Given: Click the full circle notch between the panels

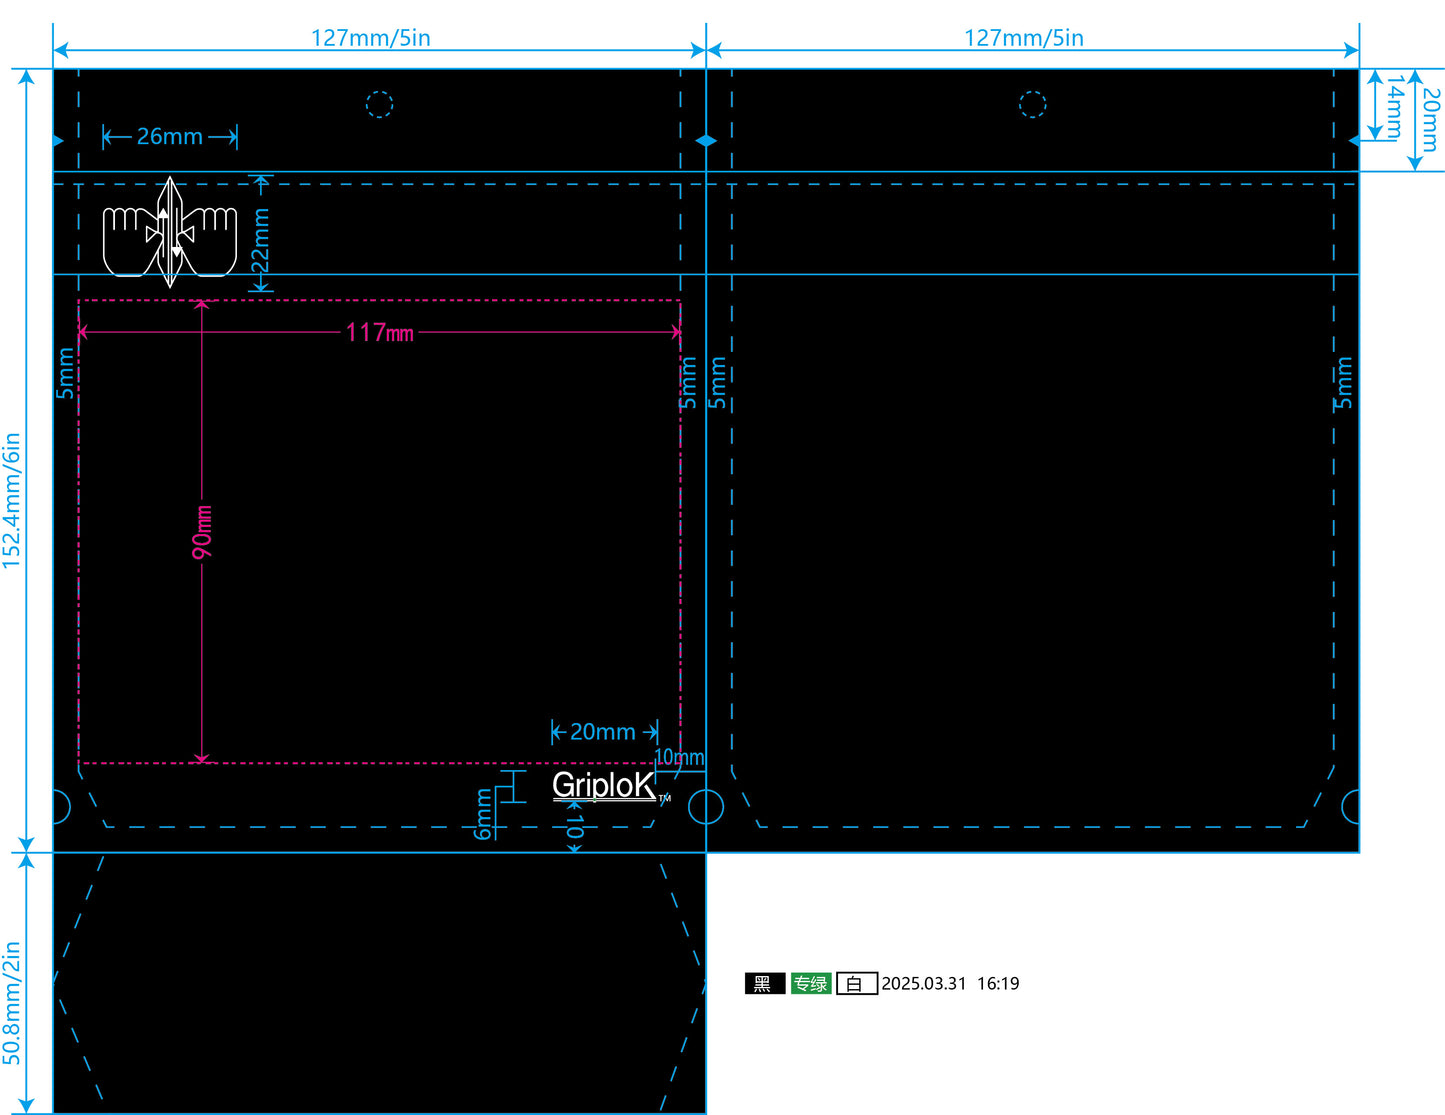Looking at the screenshot, I should (706, 806).
